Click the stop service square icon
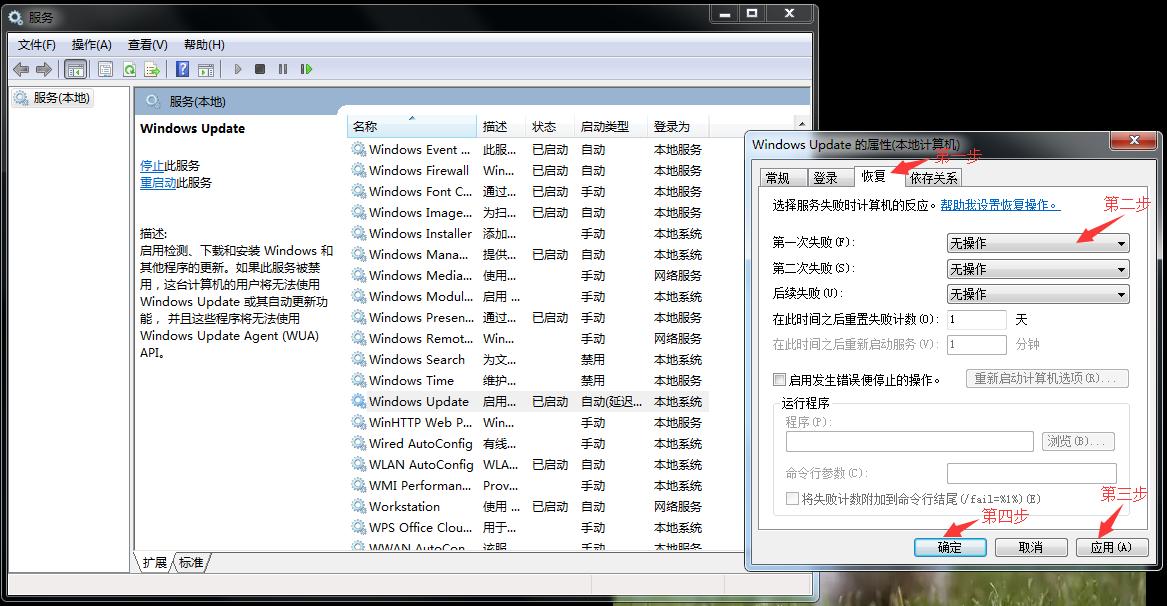 click(x=260, y=68)
